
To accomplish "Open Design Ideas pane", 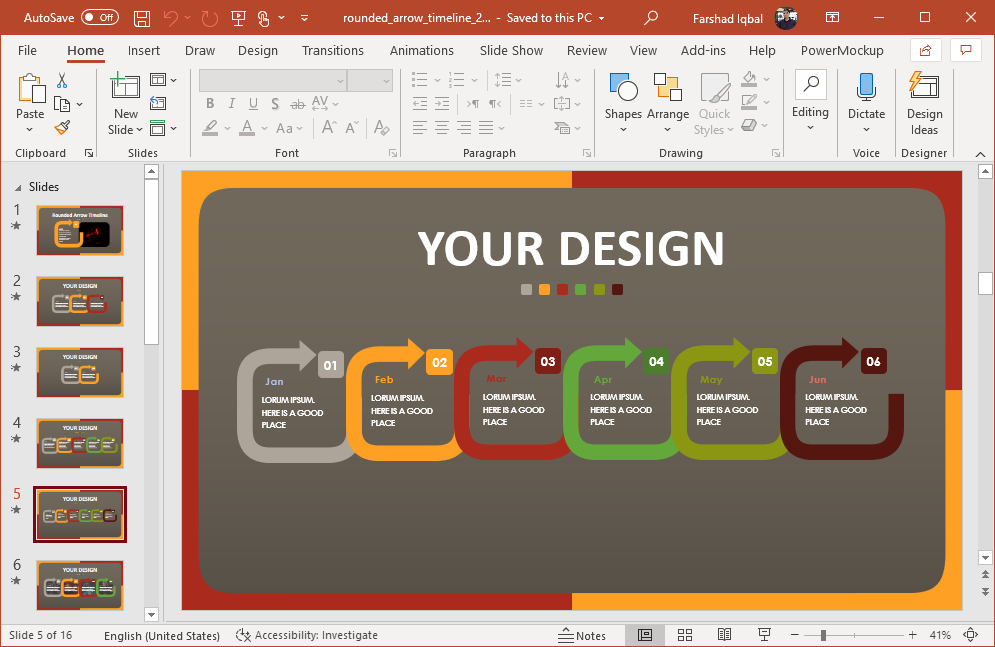I will click(924, 104).
